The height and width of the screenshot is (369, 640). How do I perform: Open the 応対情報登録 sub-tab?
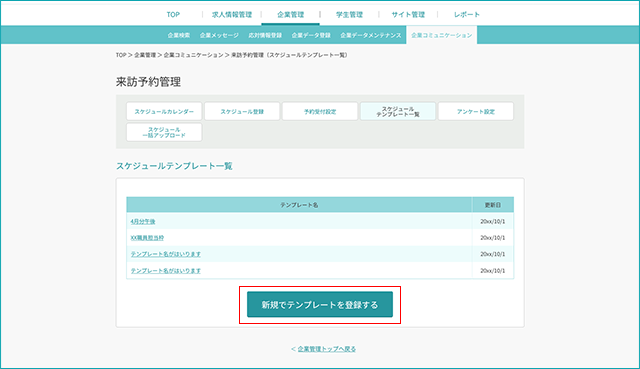pos(265,35)
